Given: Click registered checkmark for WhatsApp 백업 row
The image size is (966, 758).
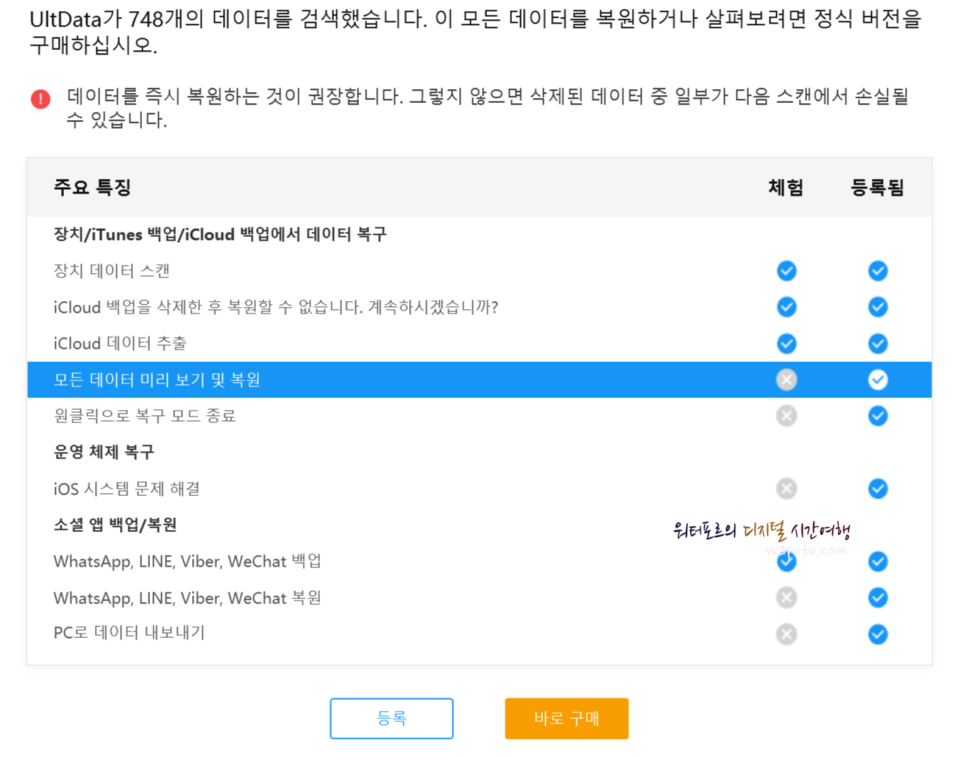Looking at the screenshot, I should click(877, 561).
